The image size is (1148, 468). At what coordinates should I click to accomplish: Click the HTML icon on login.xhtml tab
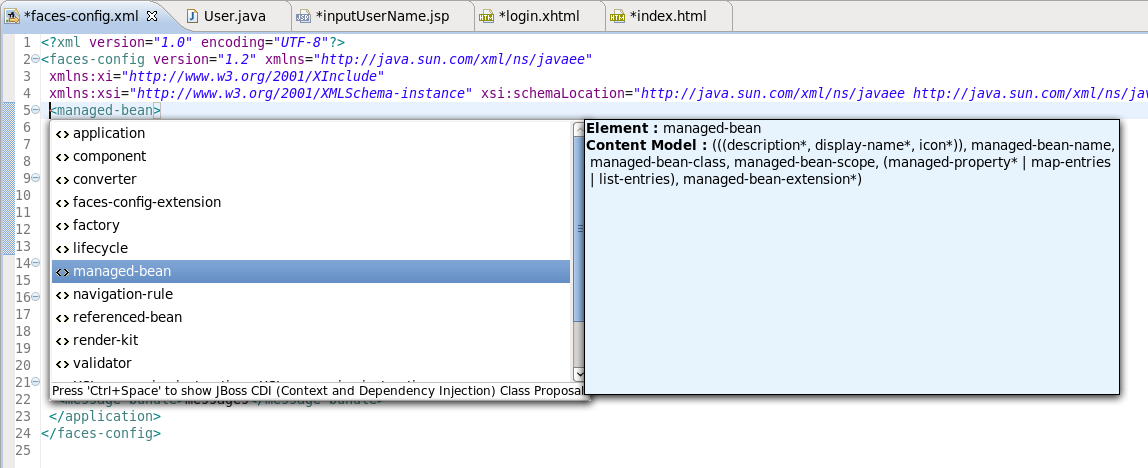tap(486, 16)
